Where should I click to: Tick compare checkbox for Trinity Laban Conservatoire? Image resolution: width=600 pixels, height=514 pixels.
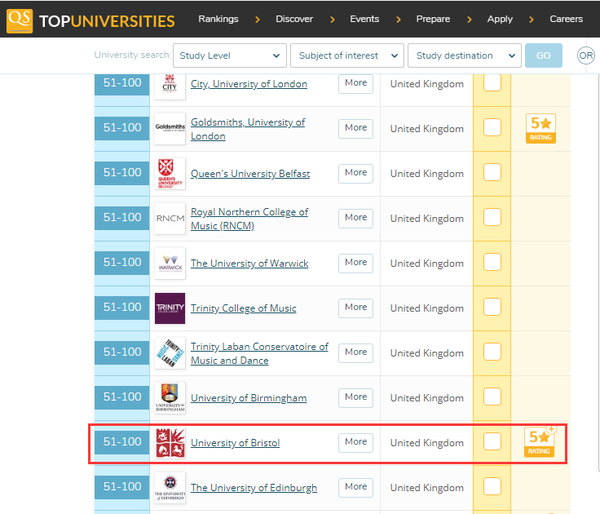[492, 352]
